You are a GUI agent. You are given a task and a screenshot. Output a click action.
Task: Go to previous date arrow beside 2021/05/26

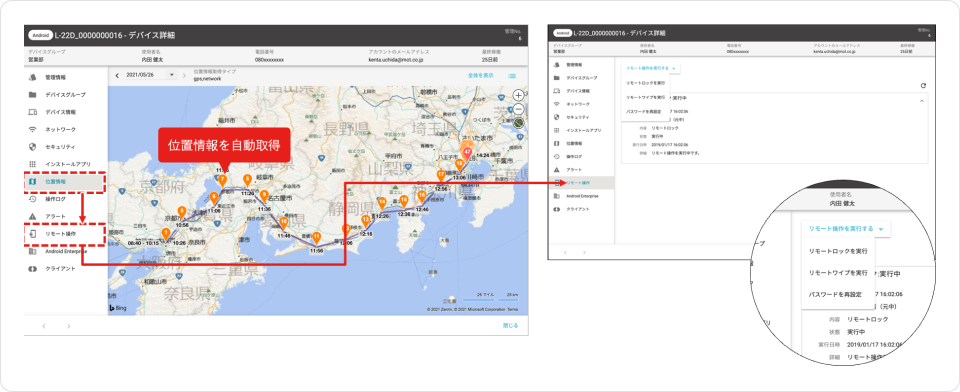[x=116, y=75]
